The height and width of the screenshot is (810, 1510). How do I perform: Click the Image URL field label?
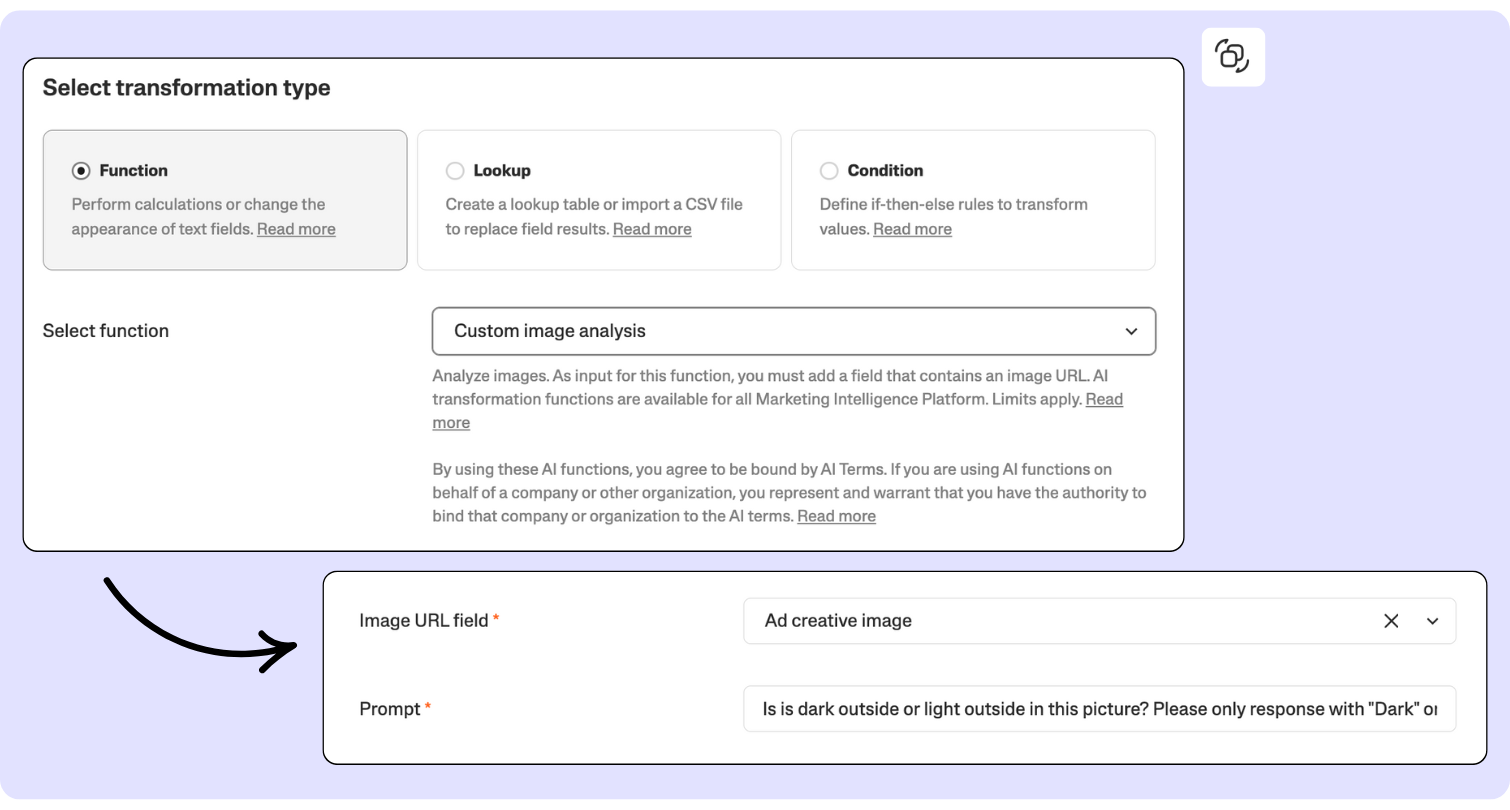point(423,621)
